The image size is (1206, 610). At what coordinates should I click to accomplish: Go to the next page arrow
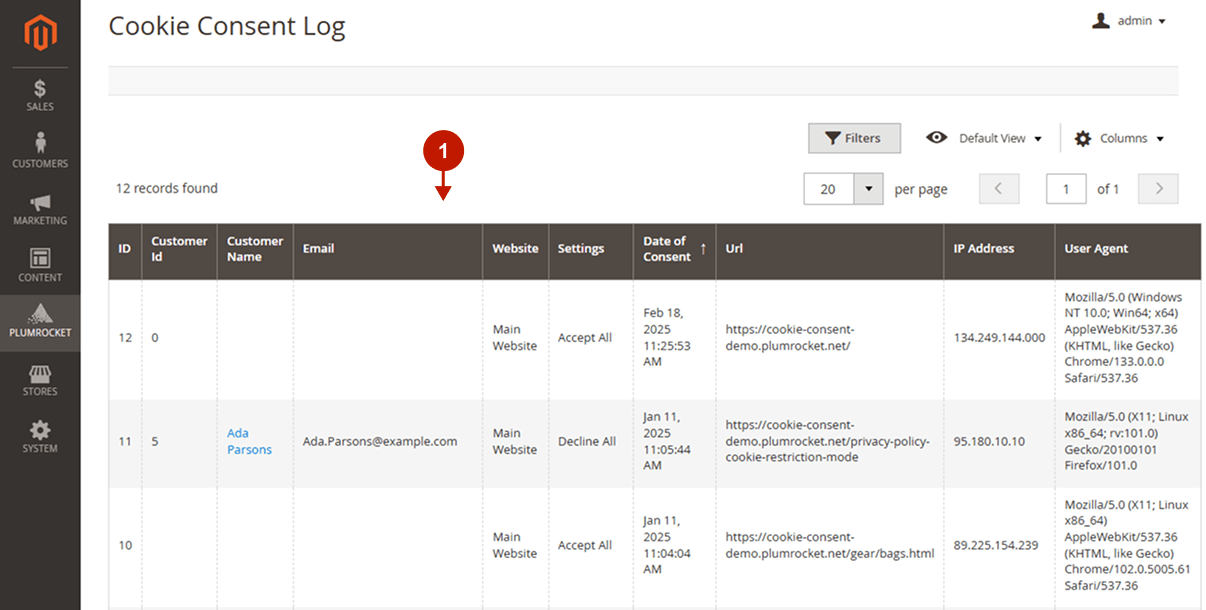[x=1158, y=189]
